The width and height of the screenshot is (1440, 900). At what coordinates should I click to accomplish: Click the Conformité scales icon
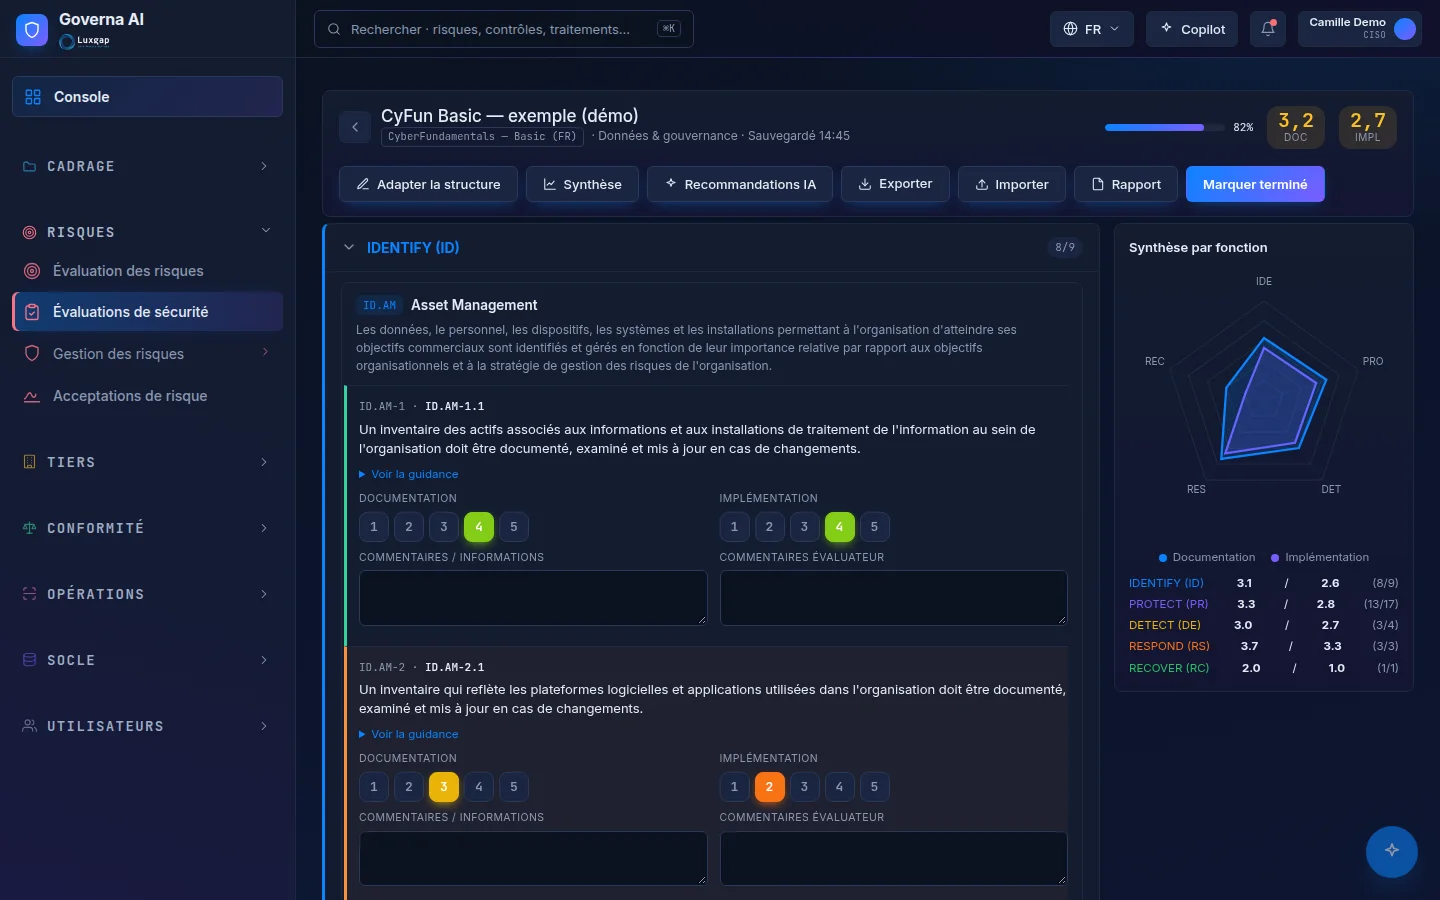coord(30,528)
